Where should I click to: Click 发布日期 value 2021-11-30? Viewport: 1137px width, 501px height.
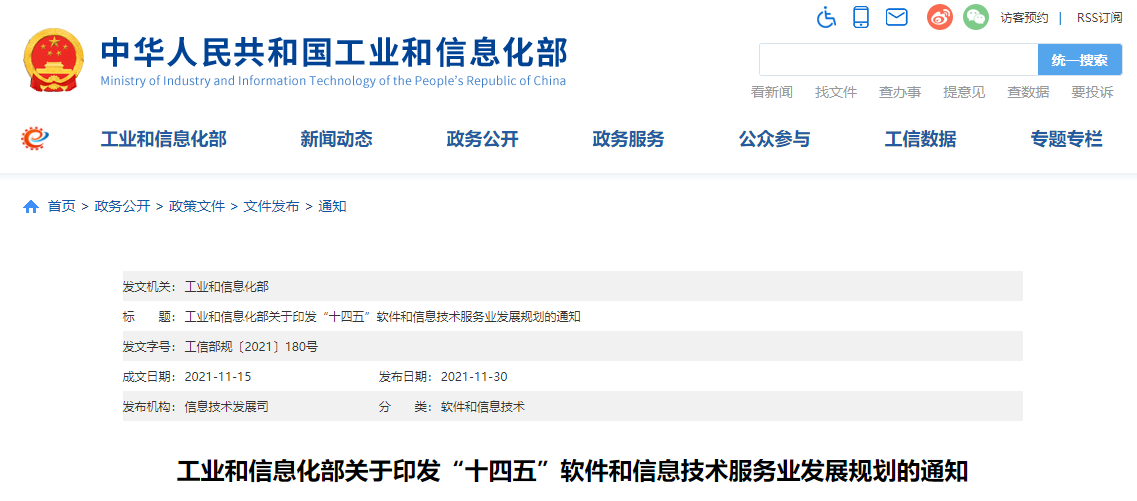click(474, 377)
